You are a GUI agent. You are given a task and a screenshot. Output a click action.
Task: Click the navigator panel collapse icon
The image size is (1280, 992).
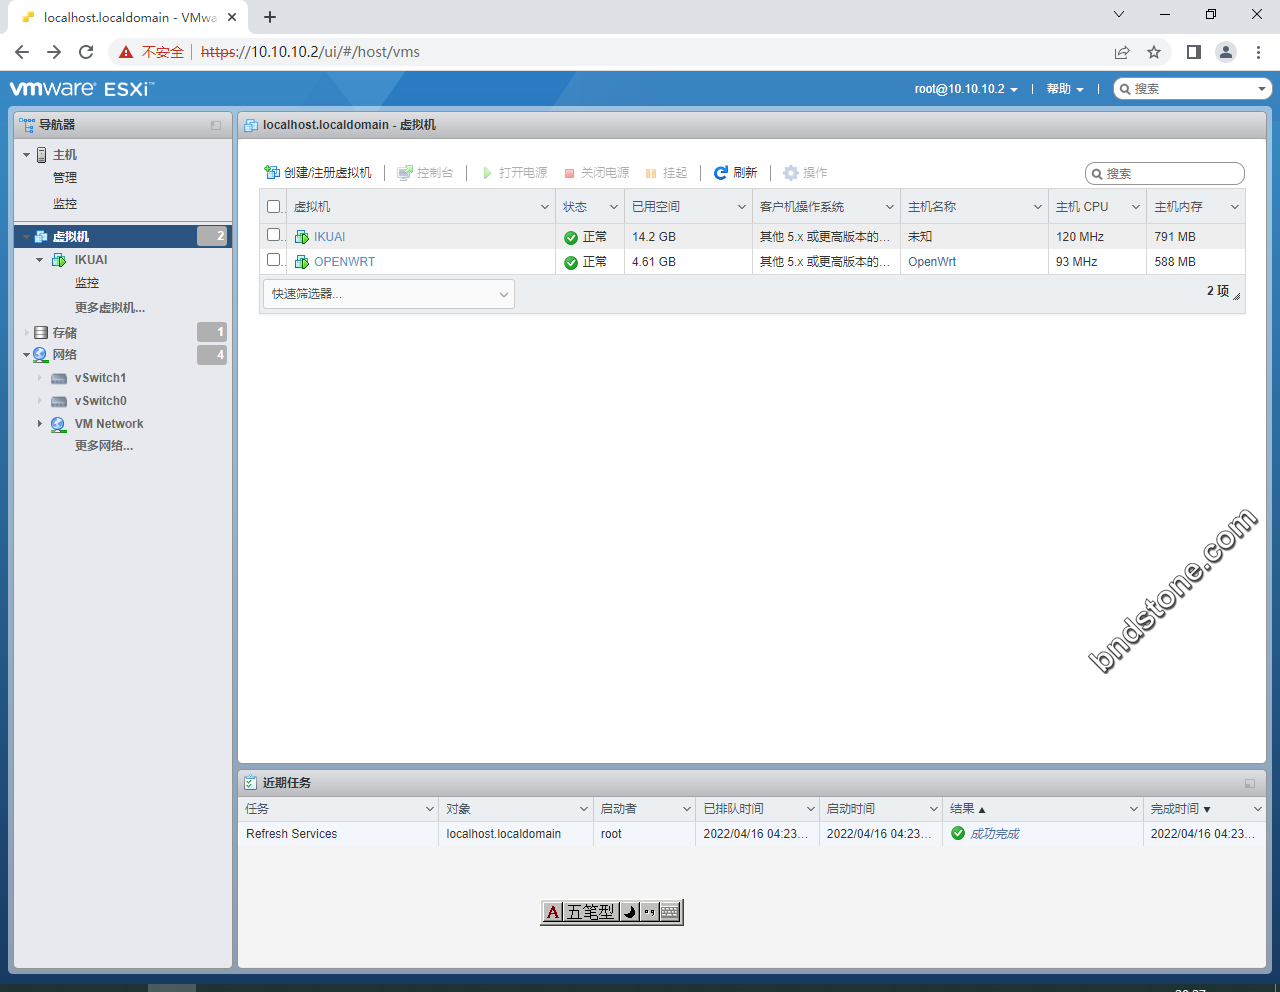[x=216, y=126]
